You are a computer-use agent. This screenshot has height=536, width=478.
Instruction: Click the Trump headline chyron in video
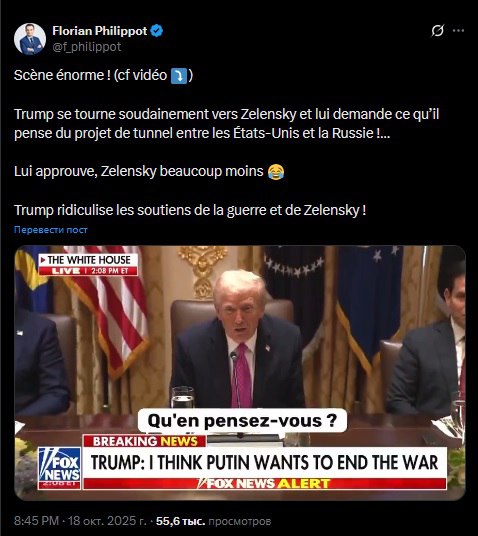pyautogui.click(x=265, y=463)
